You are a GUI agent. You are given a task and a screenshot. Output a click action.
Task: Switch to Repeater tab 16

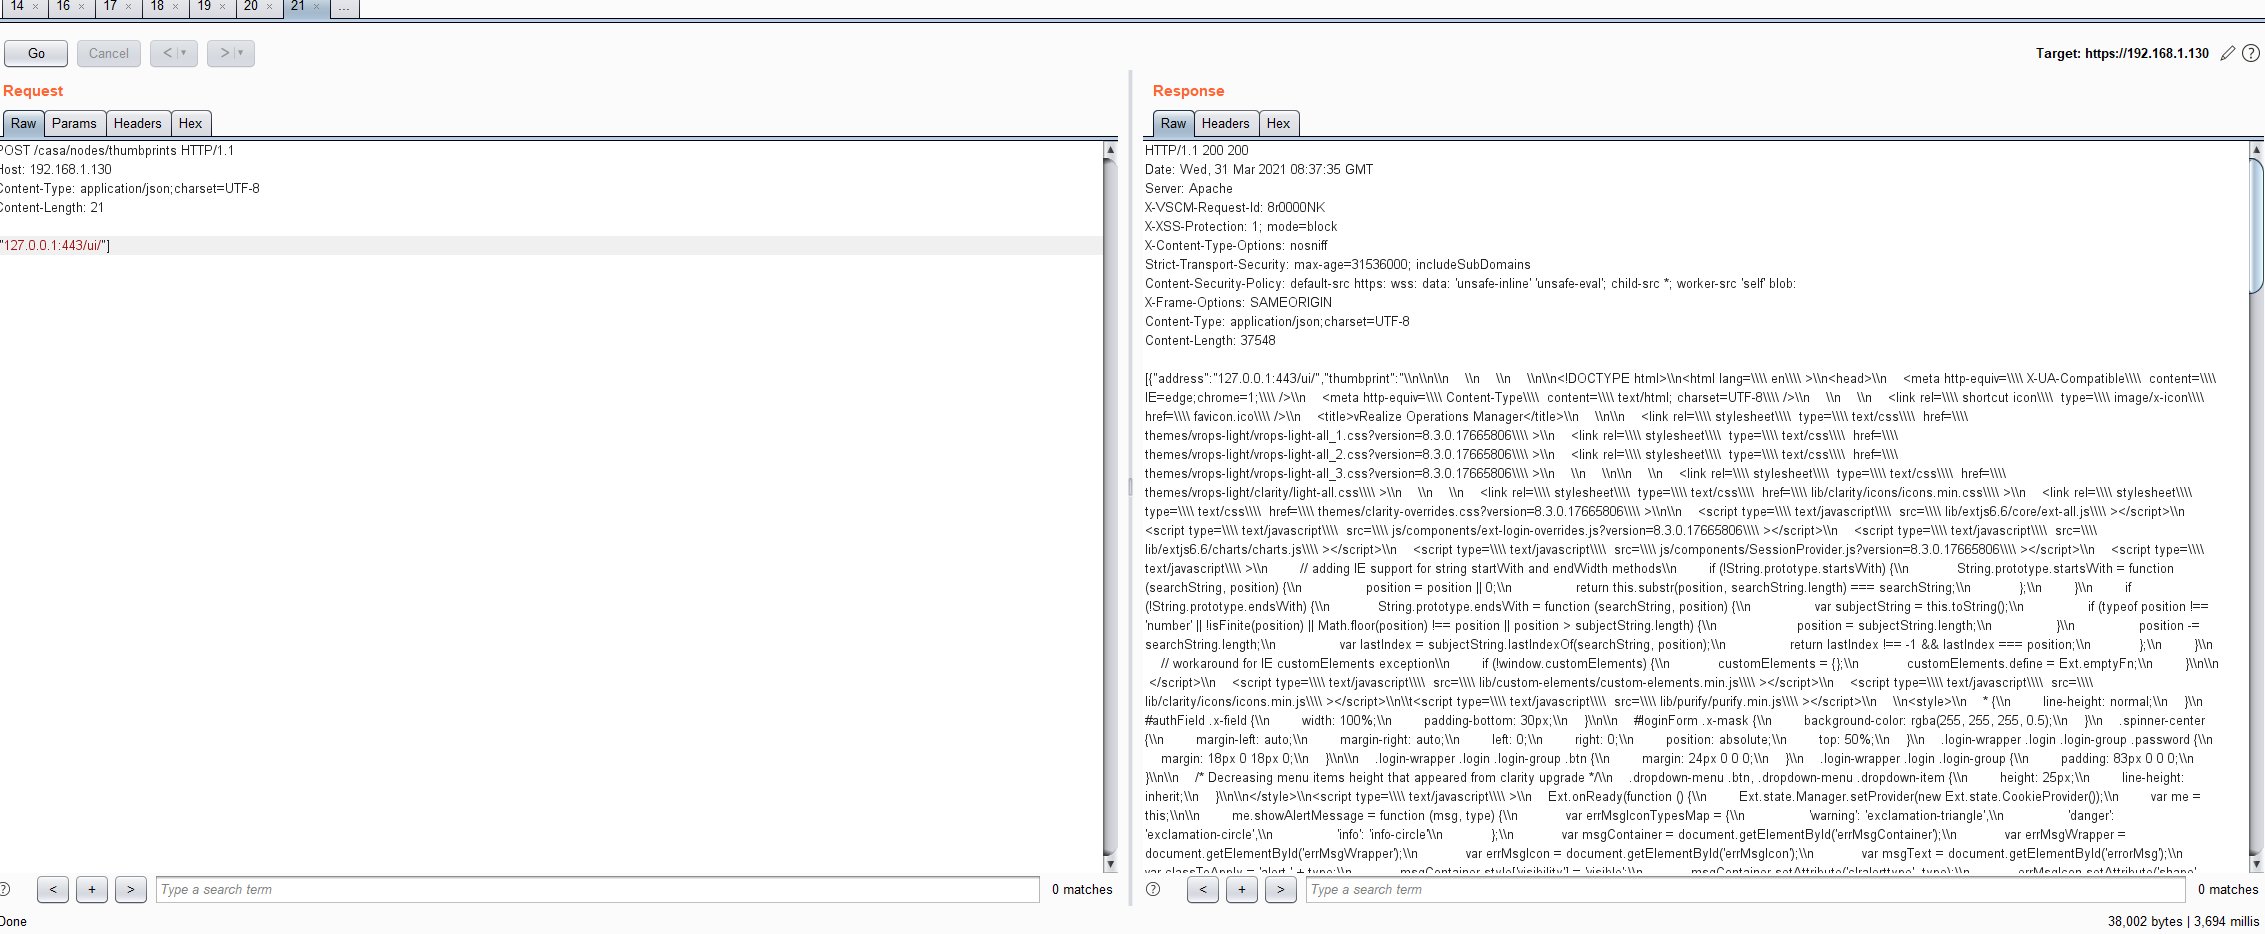(63, 6)
